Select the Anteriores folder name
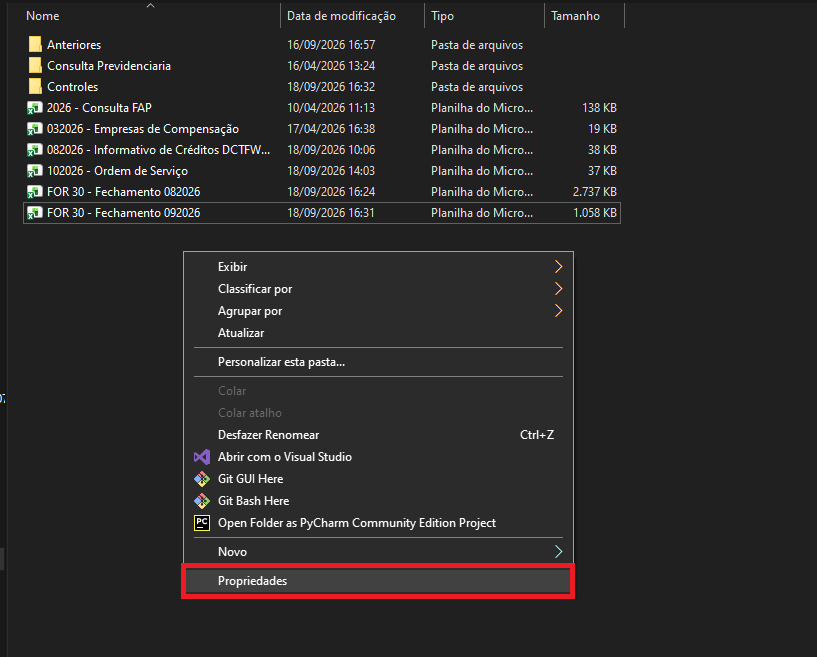The image size is (817, 657). (x=74, y=45)
